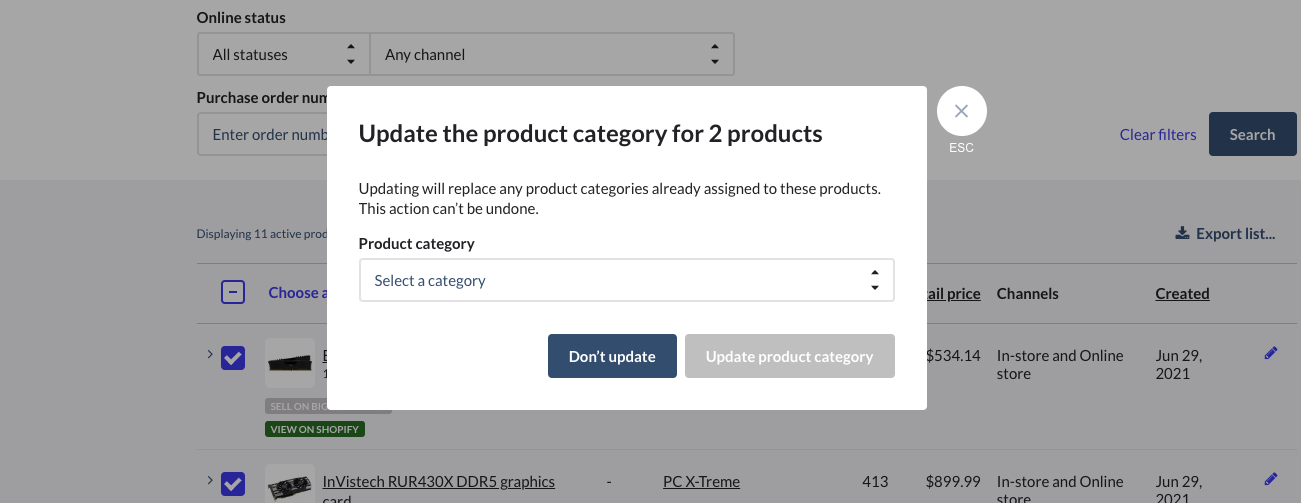Click edit pencil icon for first product

(x=1270, y=353)
